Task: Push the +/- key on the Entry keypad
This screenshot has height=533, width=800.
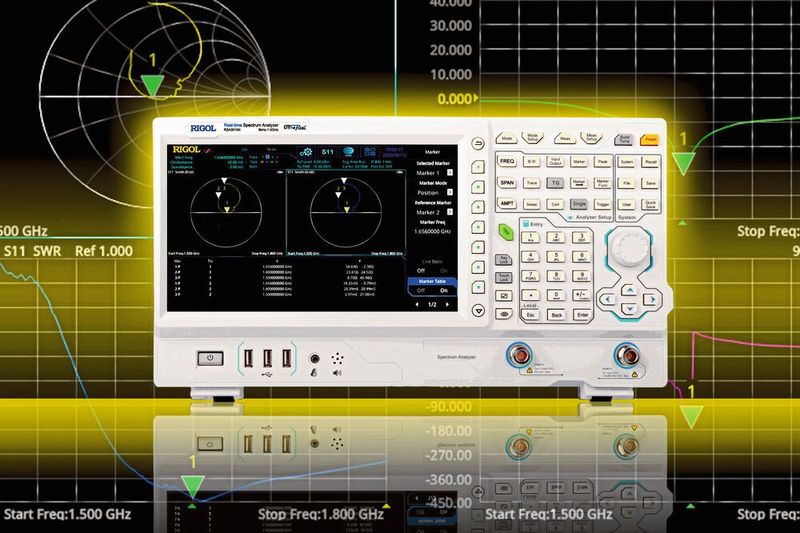Action: (x=582, y=295)
